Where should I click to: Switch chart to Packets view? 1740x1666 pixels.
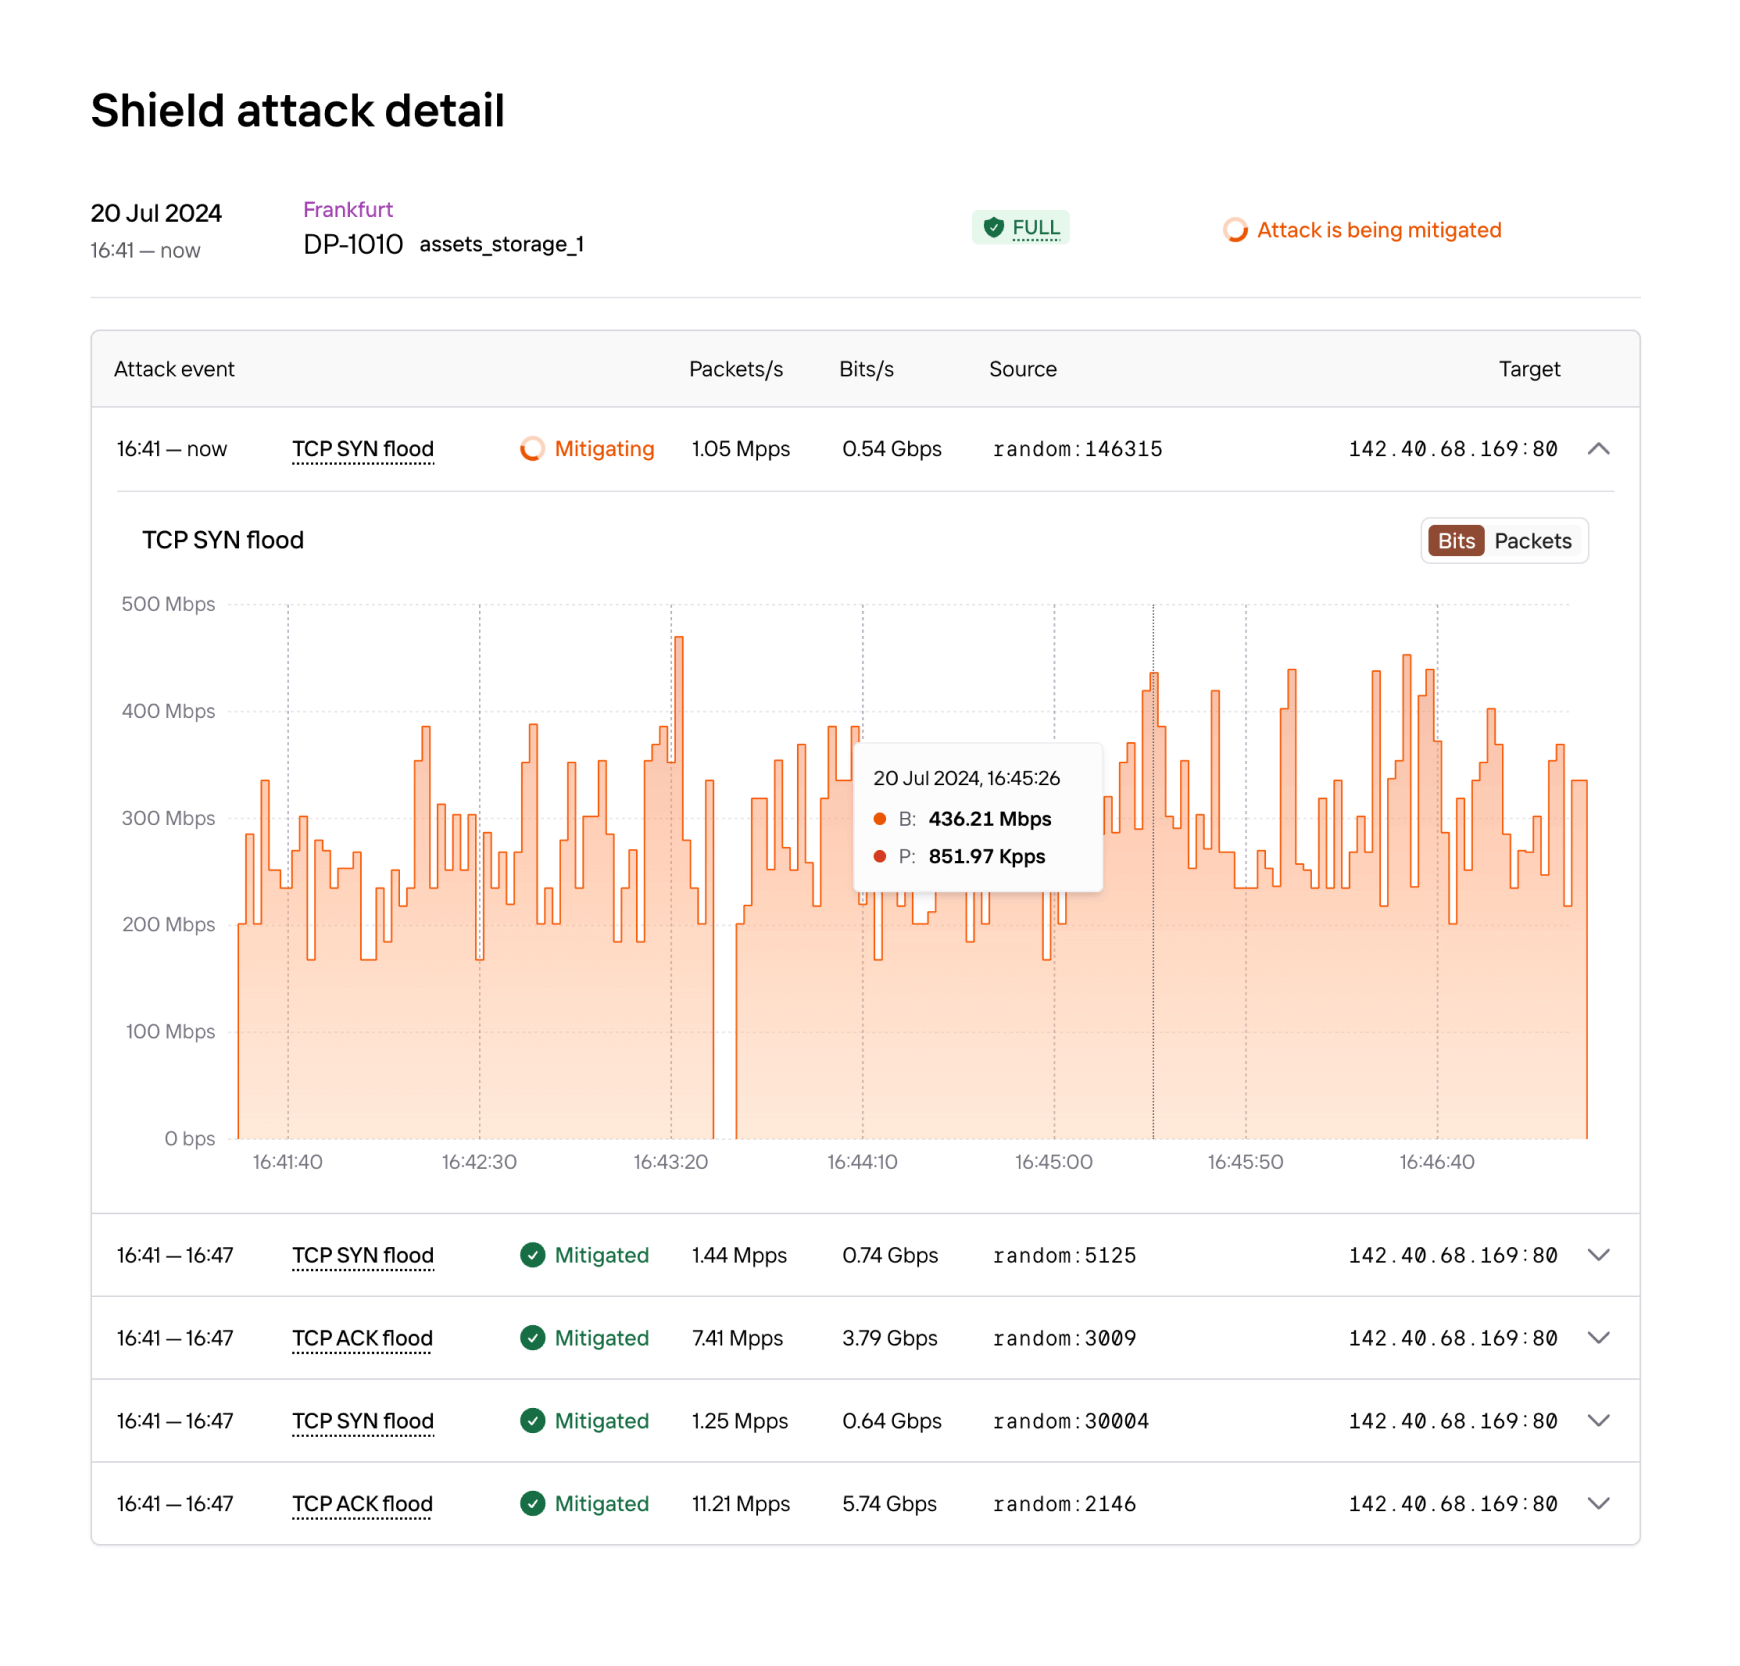pyautogui.click(x=1533, y=541)
